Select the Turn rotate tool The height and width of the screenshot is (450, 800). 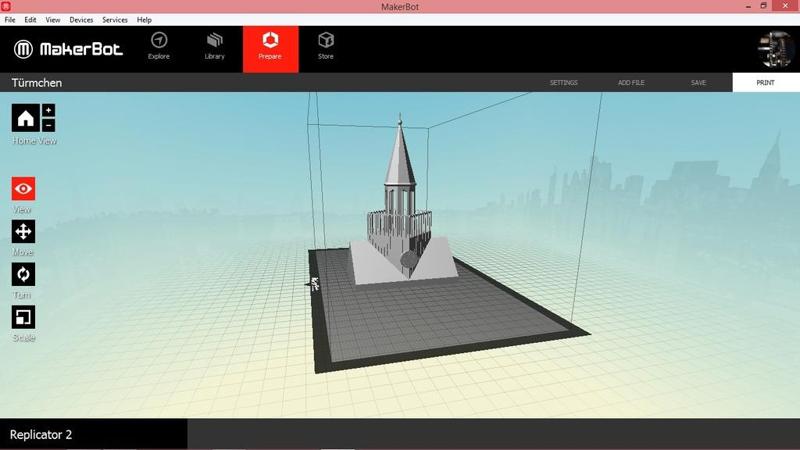click(x=24, y=275)
